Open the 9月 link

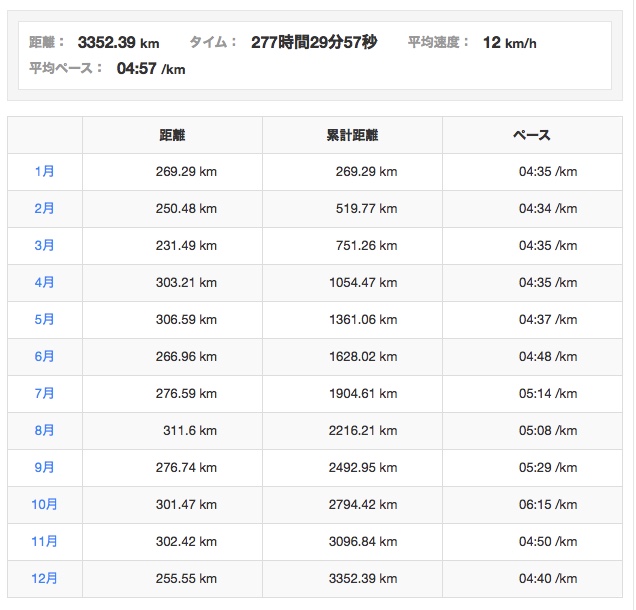tap(44, 468)
